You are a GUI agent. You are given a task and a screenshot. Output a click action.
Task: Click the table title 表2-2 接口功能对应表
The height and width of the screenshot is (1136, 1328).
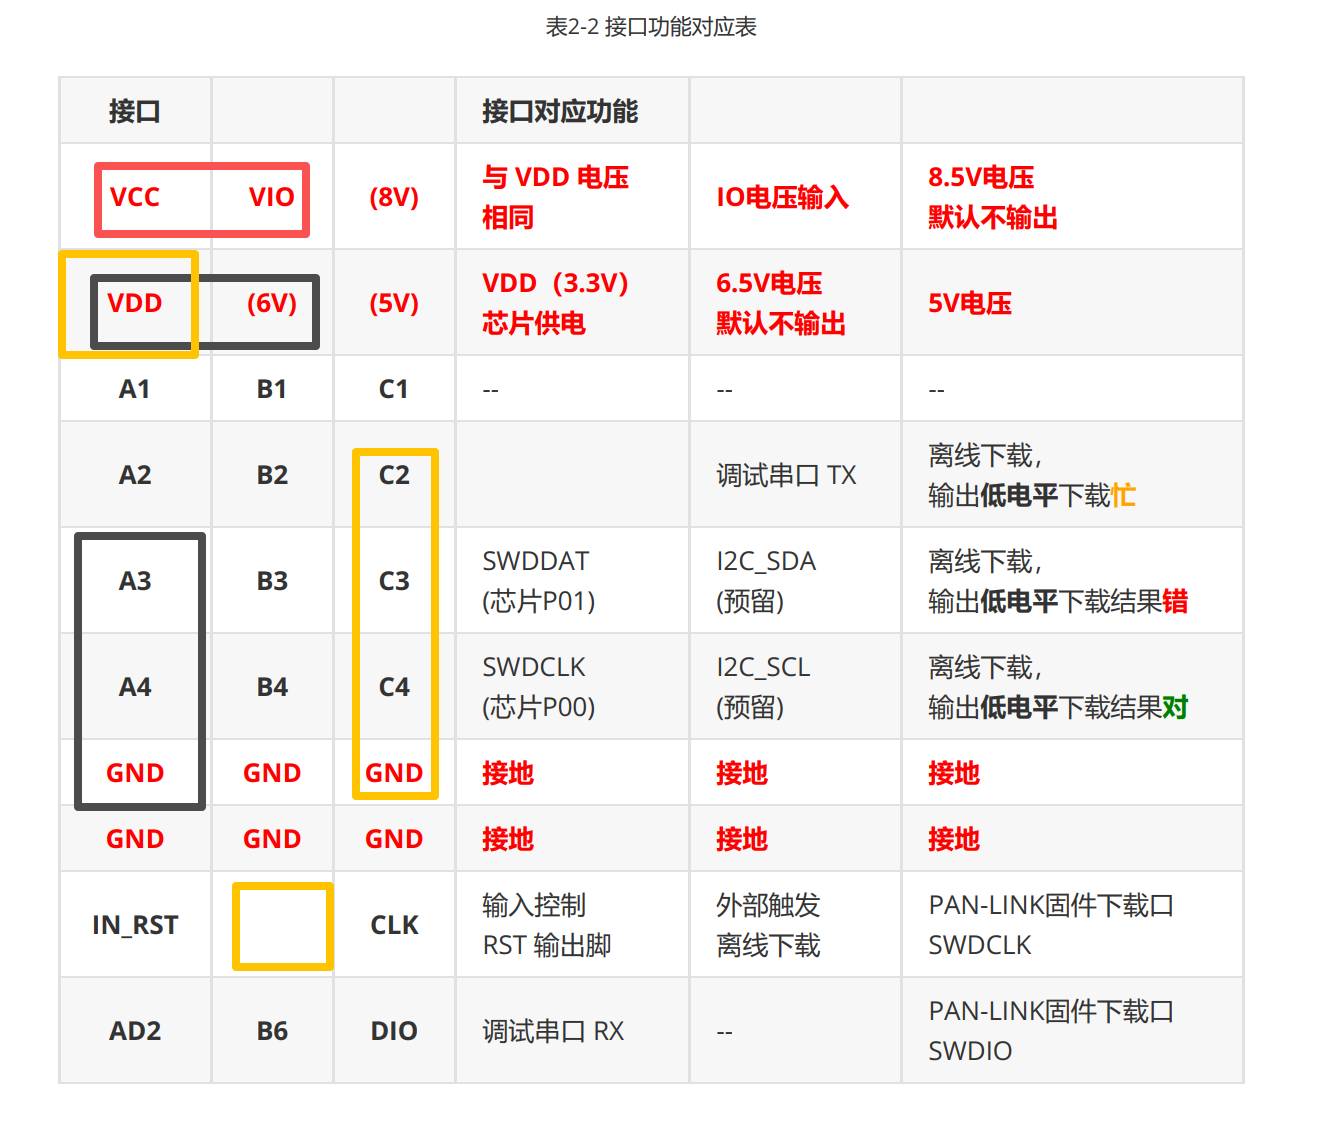(650, 27)
